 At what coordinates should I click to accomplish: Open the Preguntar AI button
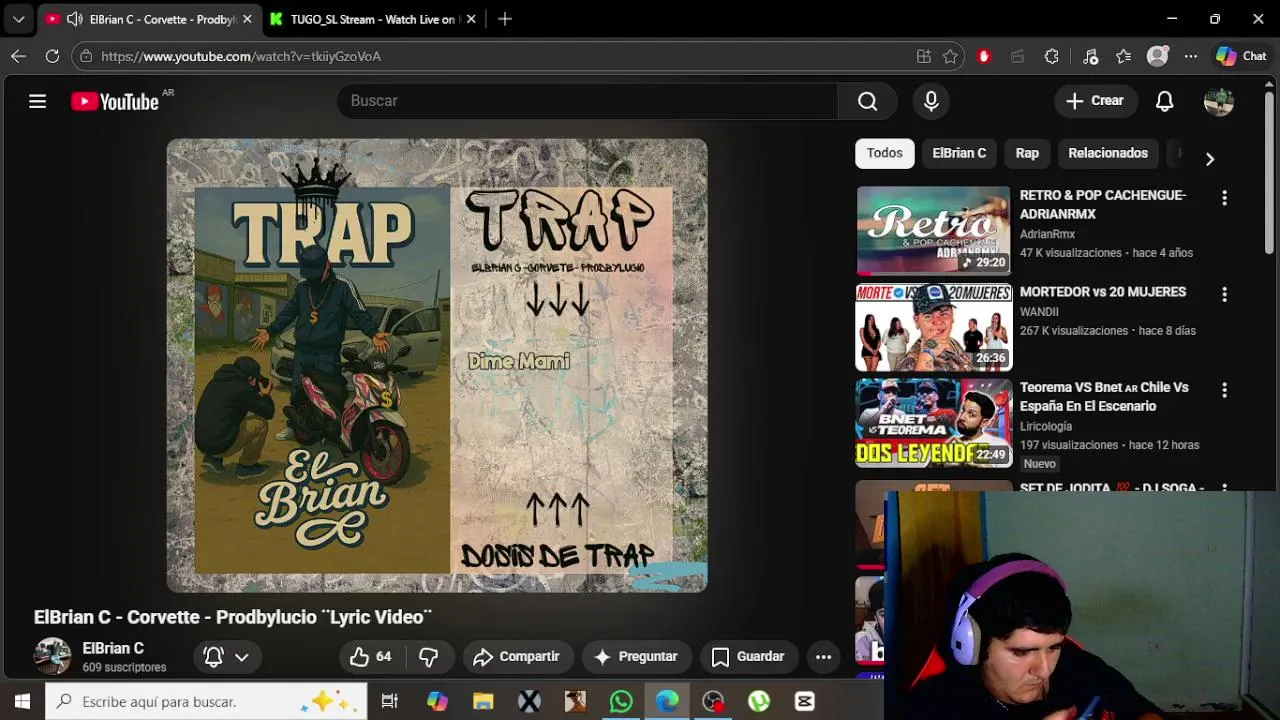click(x=636, y=657)
